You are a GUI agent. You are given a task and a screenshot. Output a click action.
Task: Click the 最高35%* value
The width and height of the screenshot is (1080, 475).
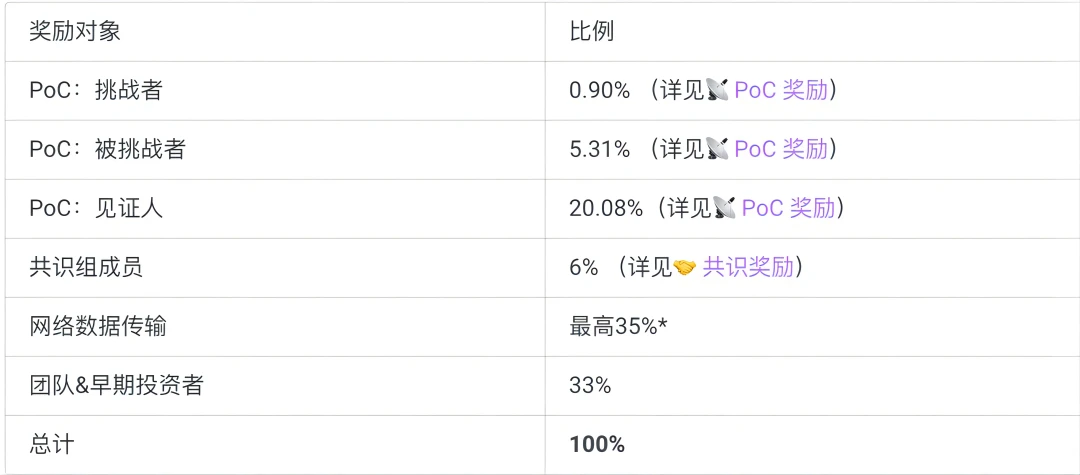618,326
